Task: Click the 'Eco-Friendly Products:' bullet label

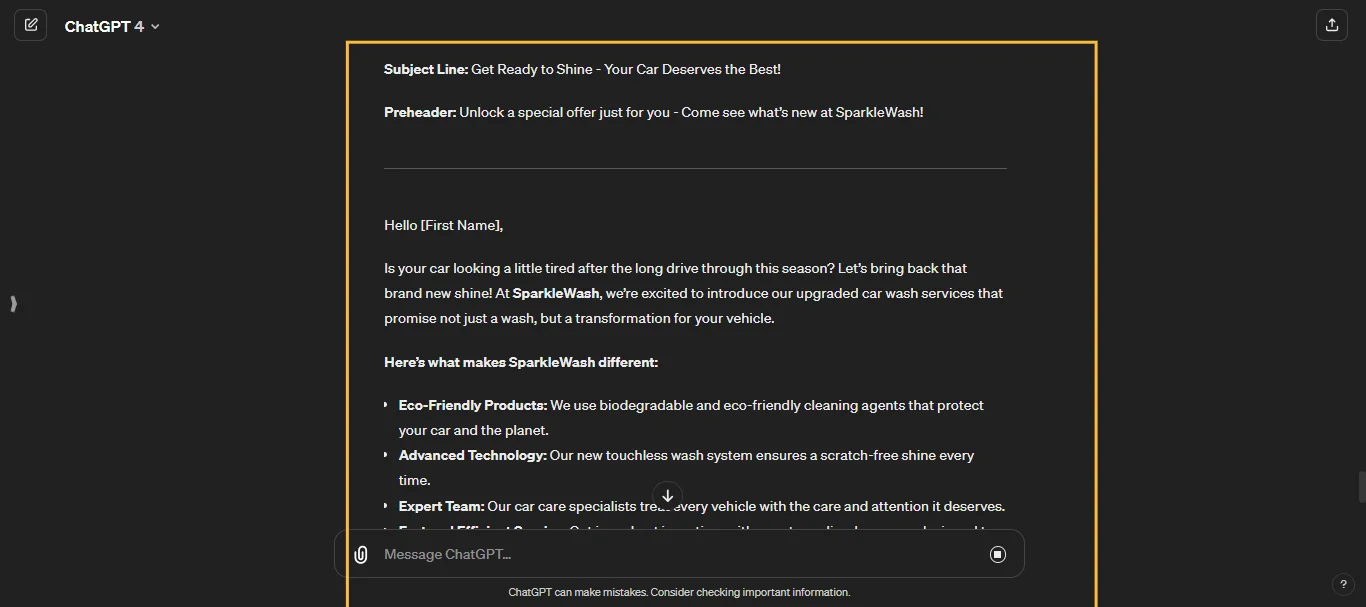Action: click(473, 405)
